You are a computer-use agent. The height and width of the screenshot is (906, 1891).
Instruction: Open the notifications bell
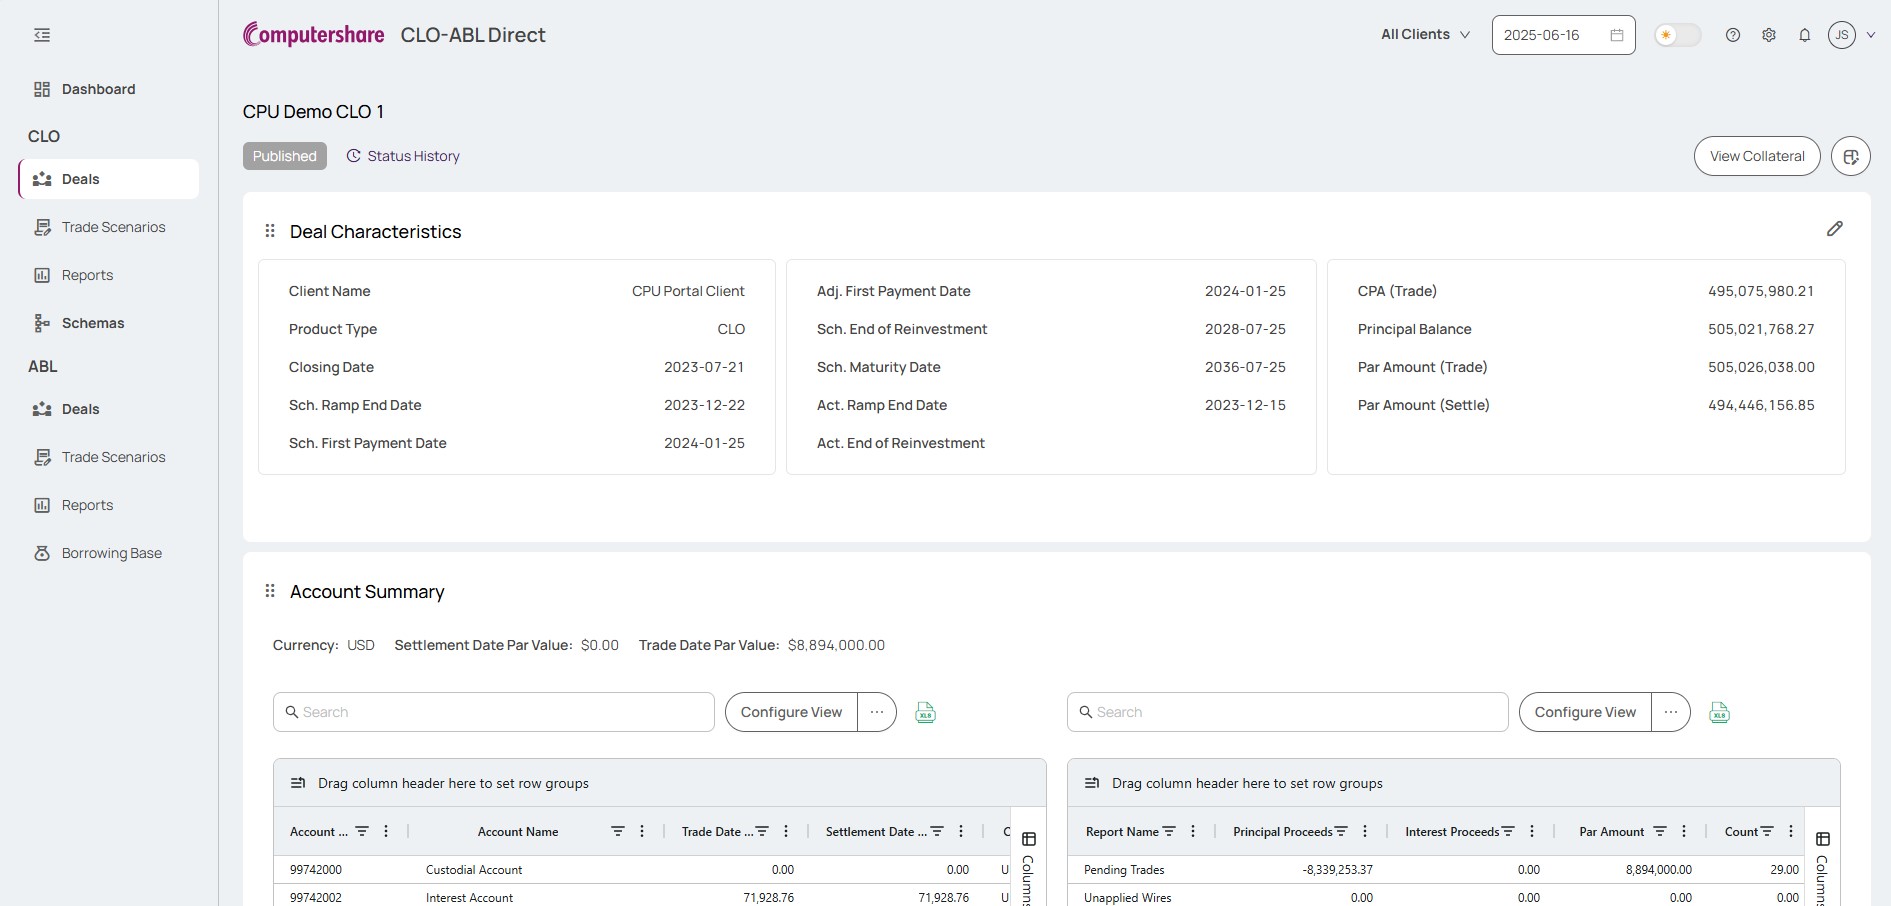tap(1804, 35)
